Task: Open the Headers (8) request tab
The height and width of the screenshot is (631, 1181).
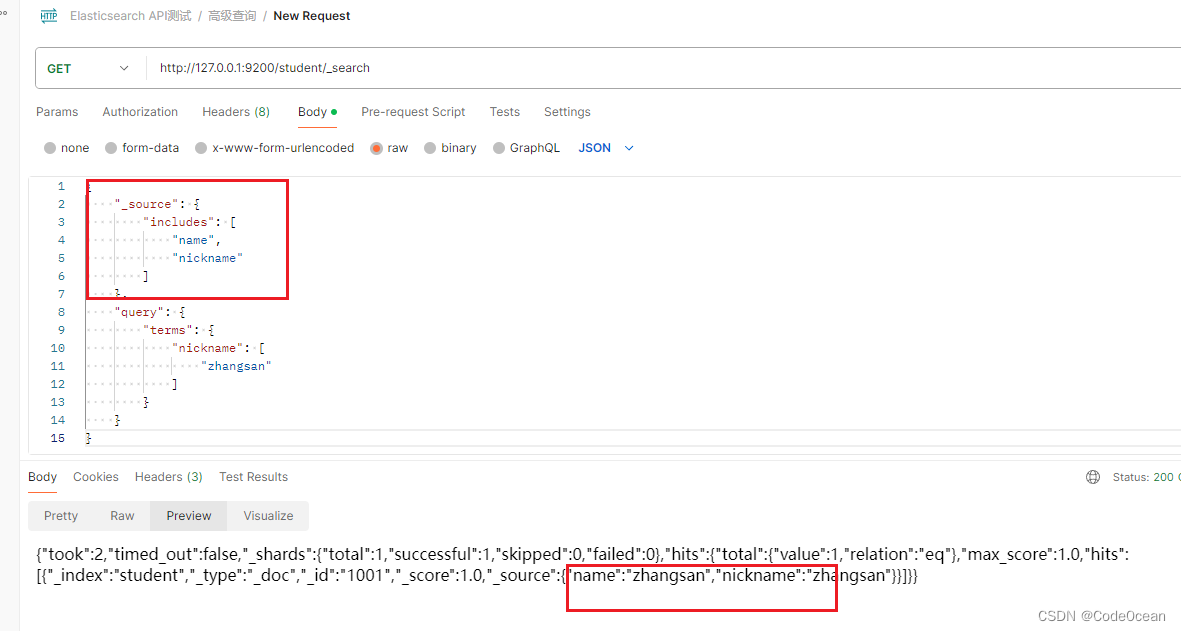Action: tap(236, 111)
